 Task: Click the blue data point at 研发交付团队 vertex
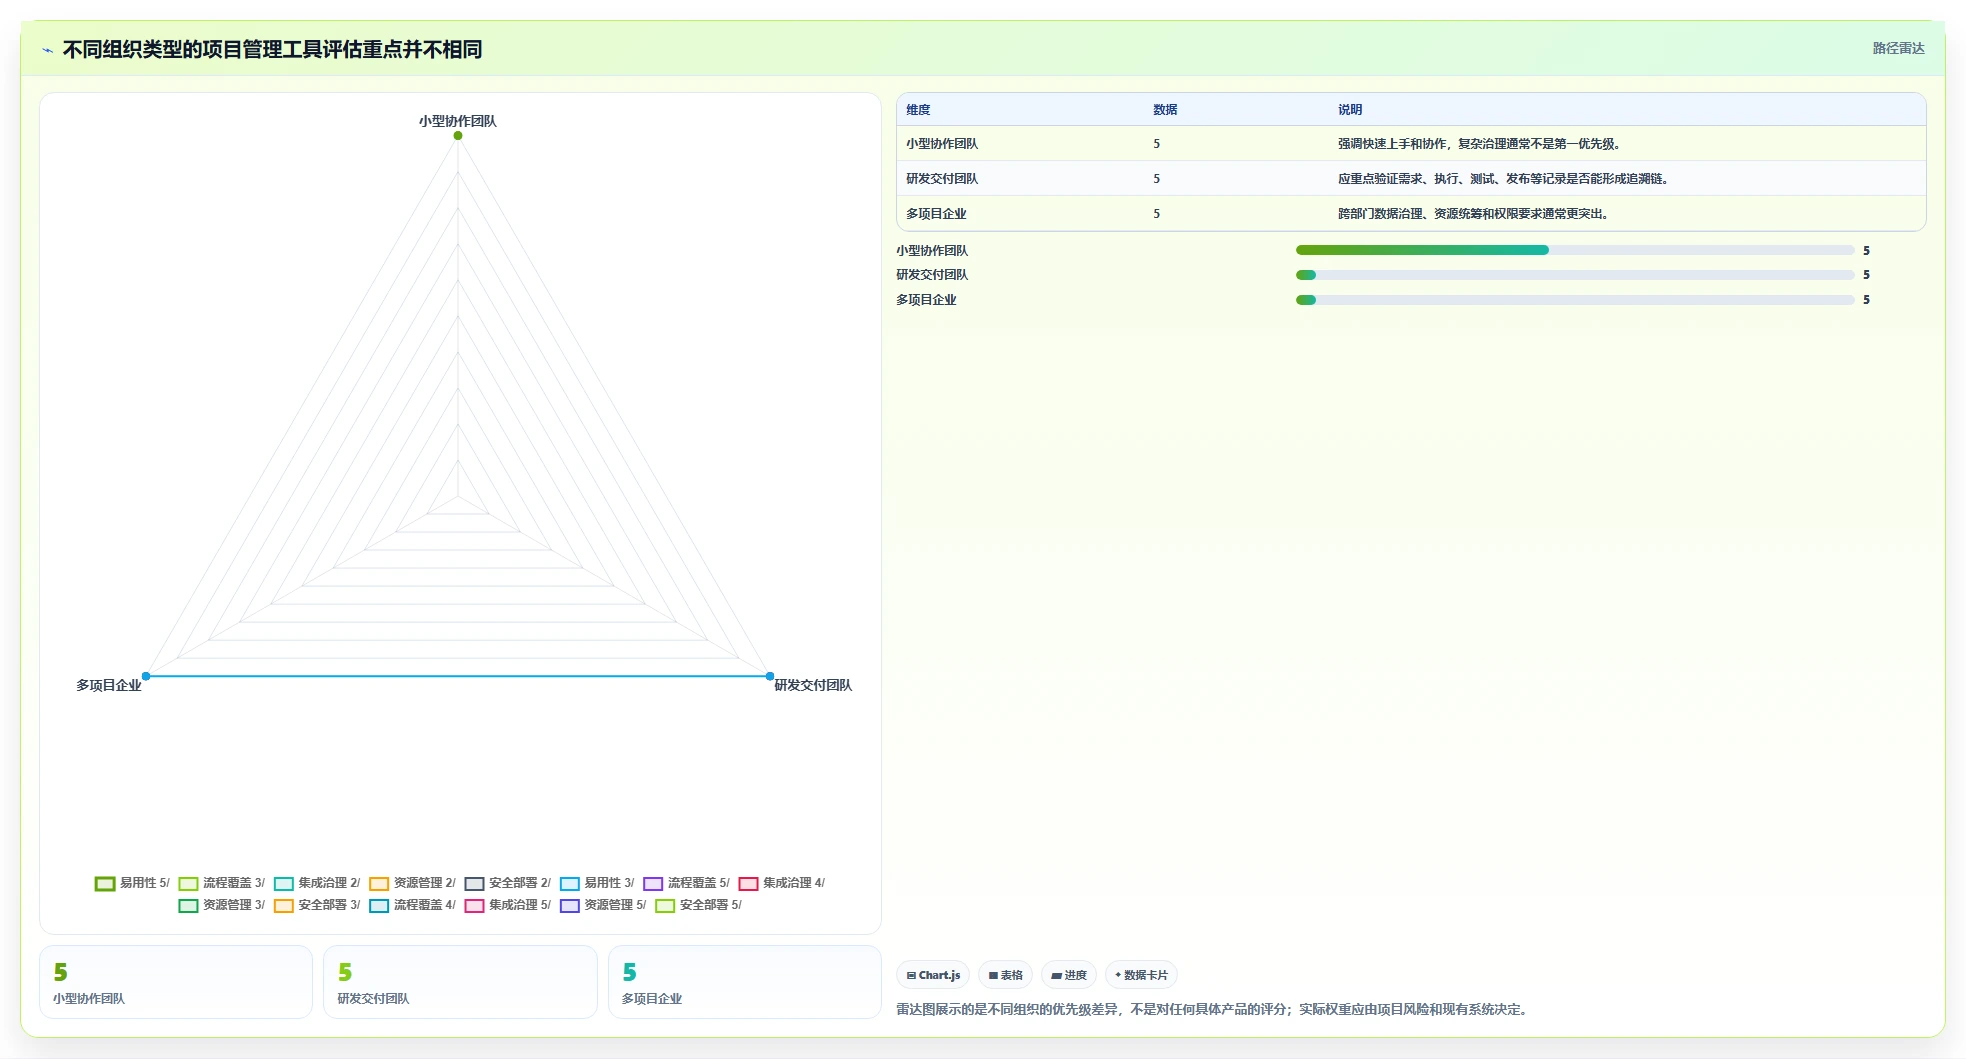770,676
